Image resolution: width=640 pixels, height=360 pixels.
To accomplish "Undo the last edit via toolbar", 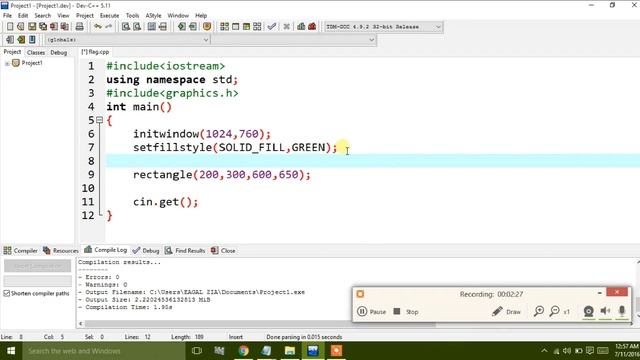I will click(x=98, y=27).
